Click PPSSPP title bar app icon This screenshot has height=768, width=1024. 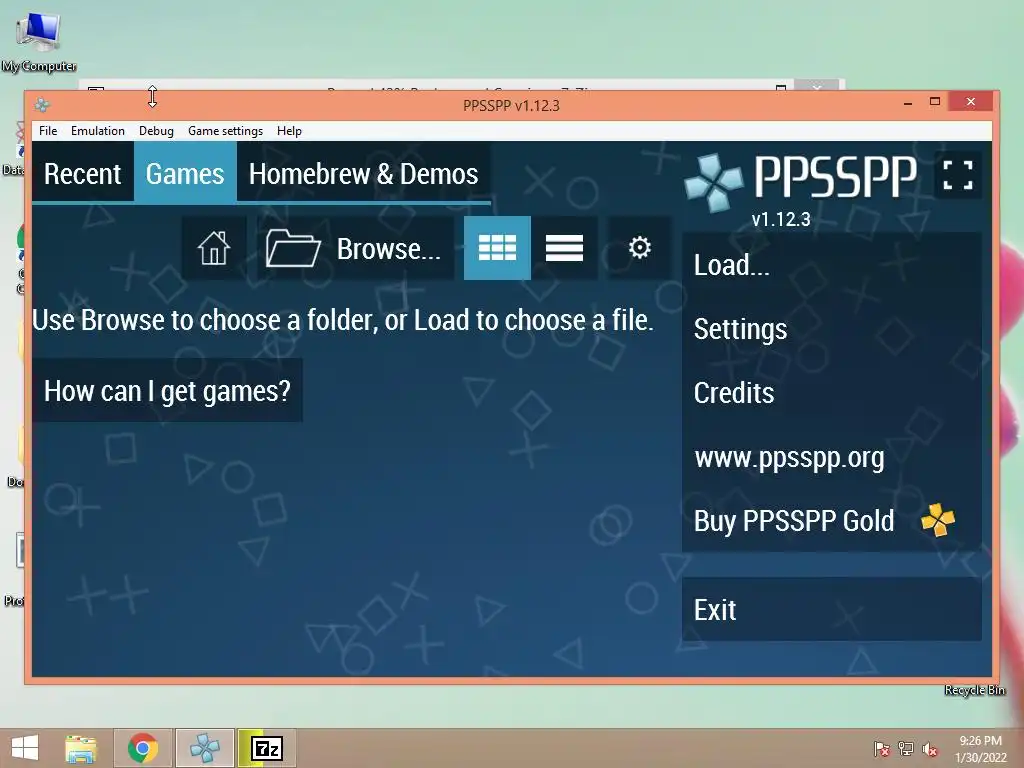point(42,104)
